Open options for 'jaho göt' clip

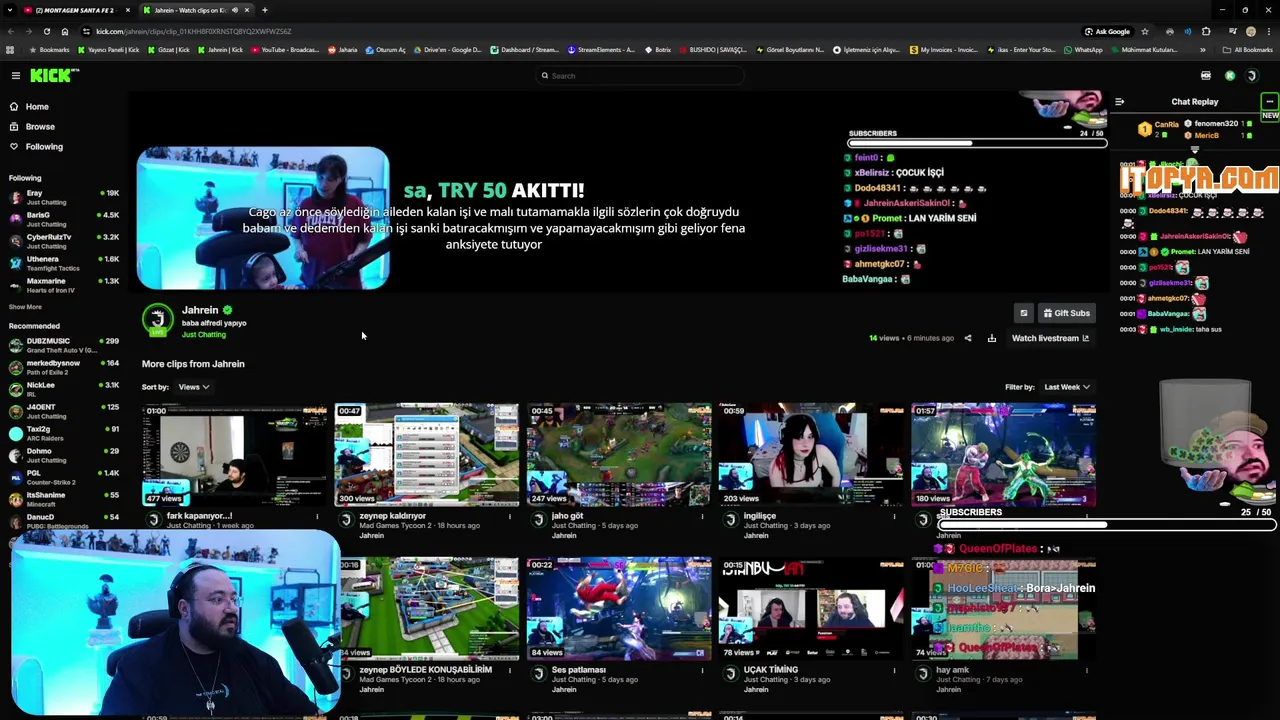pos(702,517)
